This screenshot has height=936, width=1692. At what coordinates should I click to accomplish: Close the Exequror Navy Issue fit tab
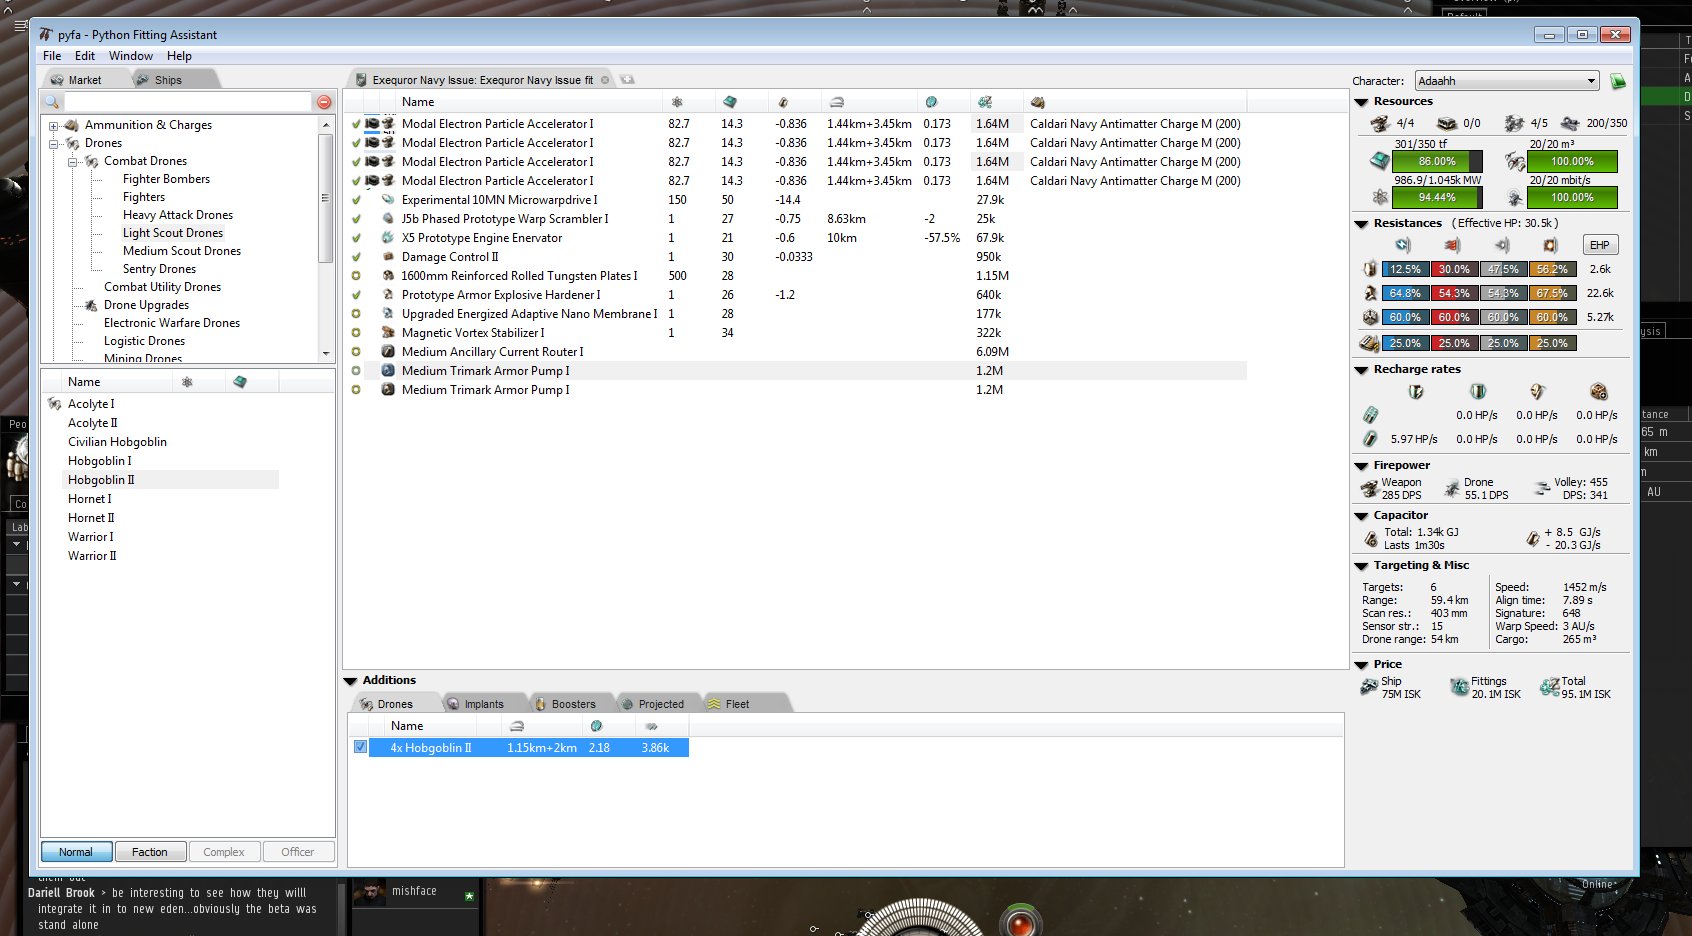coord(605,80)
